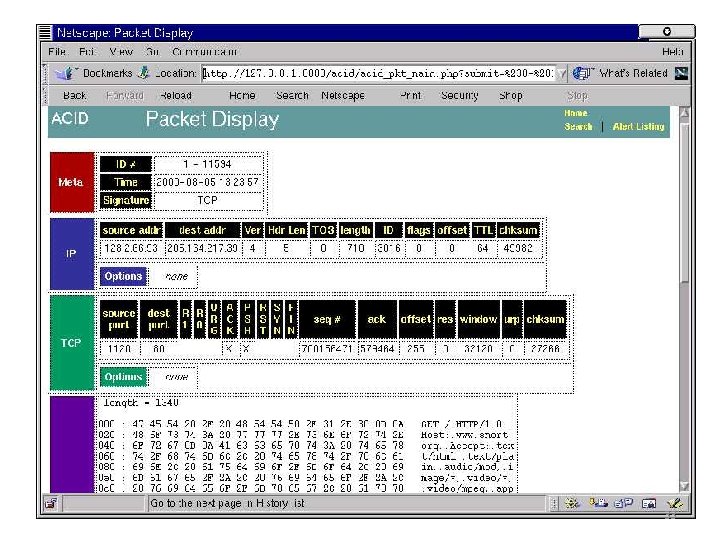Image resolution: width=720 pixels, height=540 pixels.
Task: Click the What's Related label
Action: (633, 73)
